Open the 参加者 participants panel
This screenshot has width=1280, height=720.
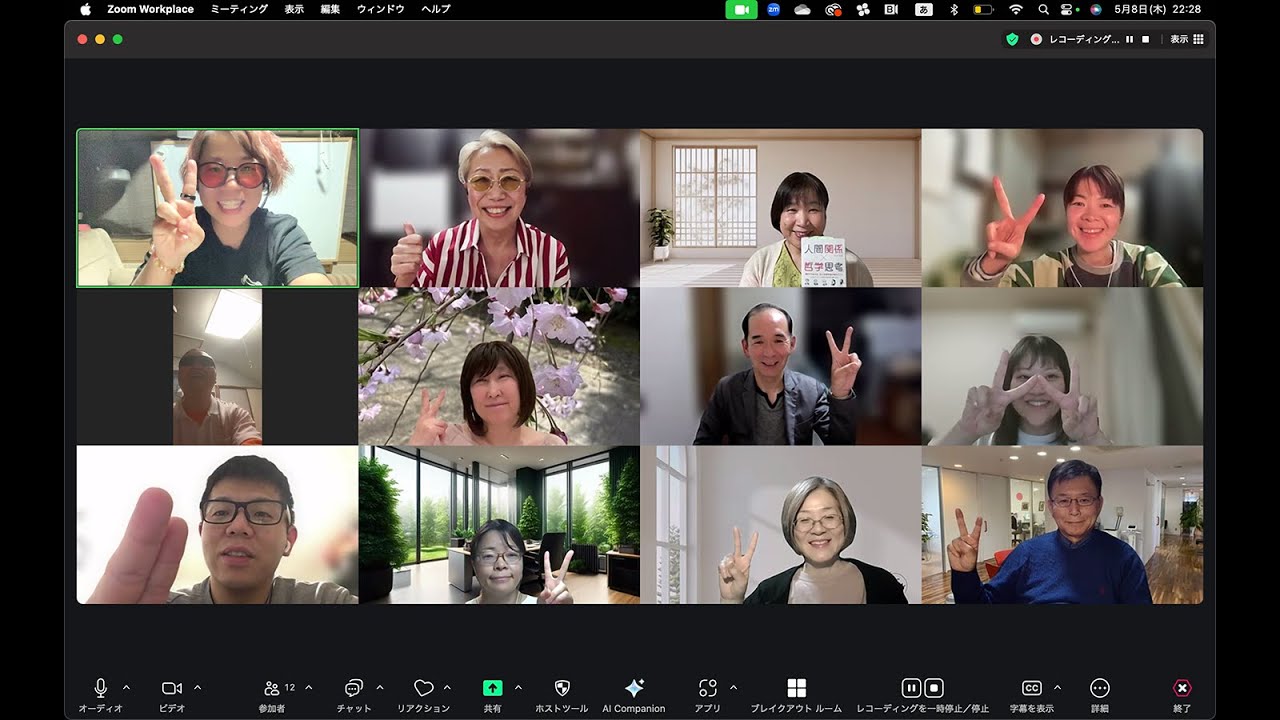pyautogui.click(x=272, y=688)
